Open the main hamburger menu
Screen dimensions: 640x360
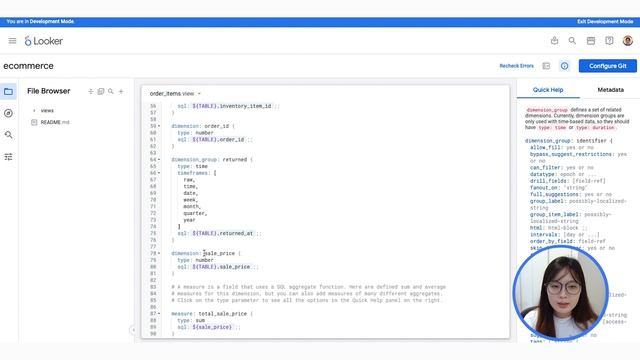tap(12, 41)
